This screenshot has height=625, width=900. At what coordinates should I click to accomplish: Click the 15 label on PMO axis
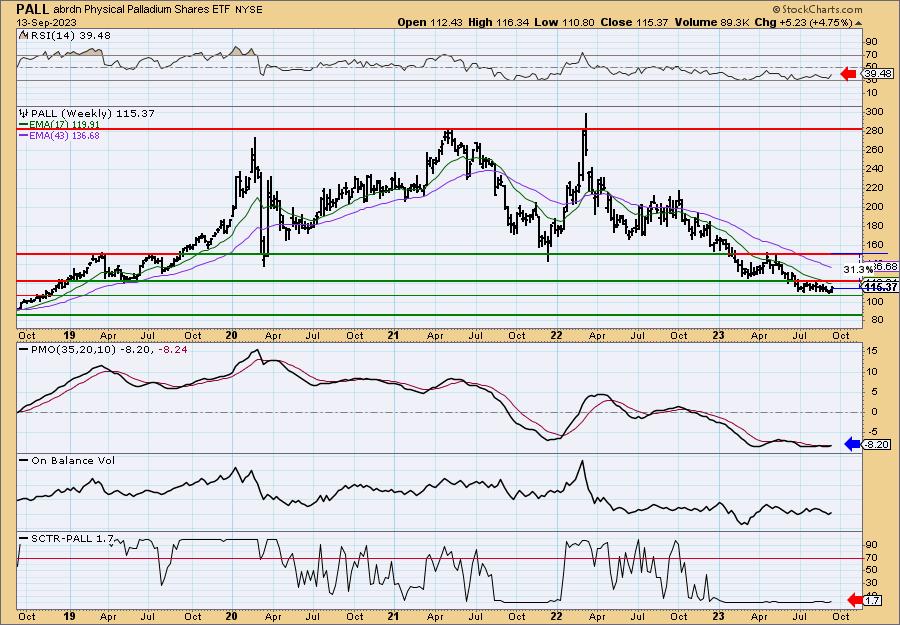pos(871,351)
